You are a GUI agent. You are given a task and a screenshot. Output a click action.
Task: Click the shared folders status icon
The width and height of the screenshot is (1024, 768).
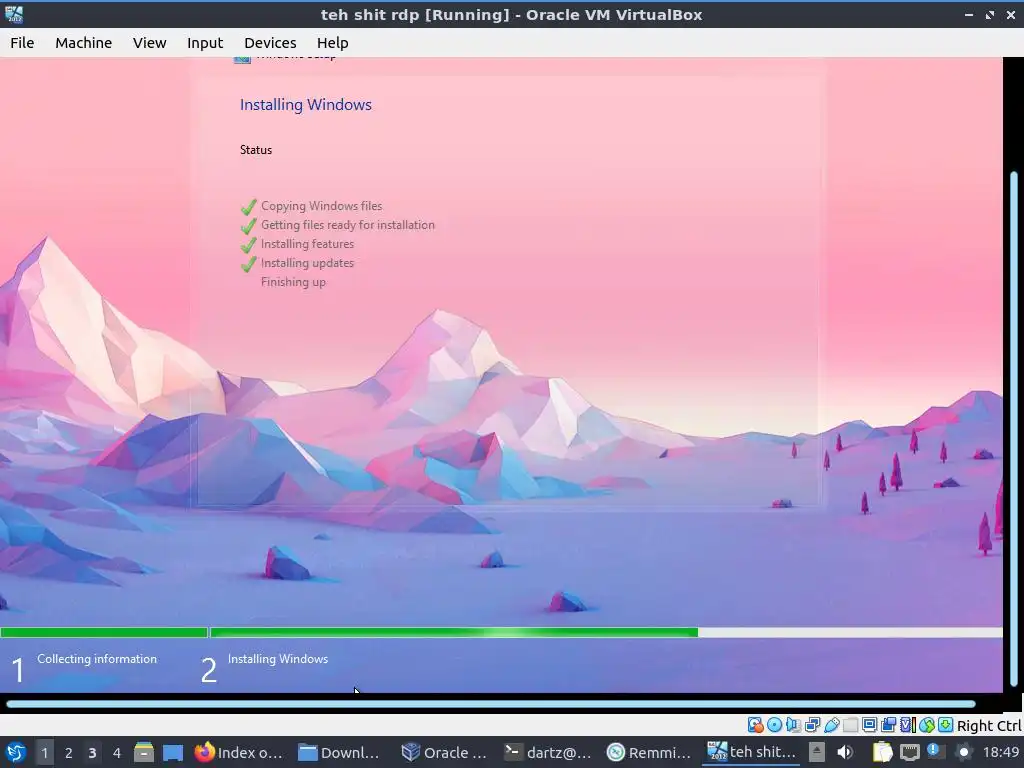pos(850,725)
